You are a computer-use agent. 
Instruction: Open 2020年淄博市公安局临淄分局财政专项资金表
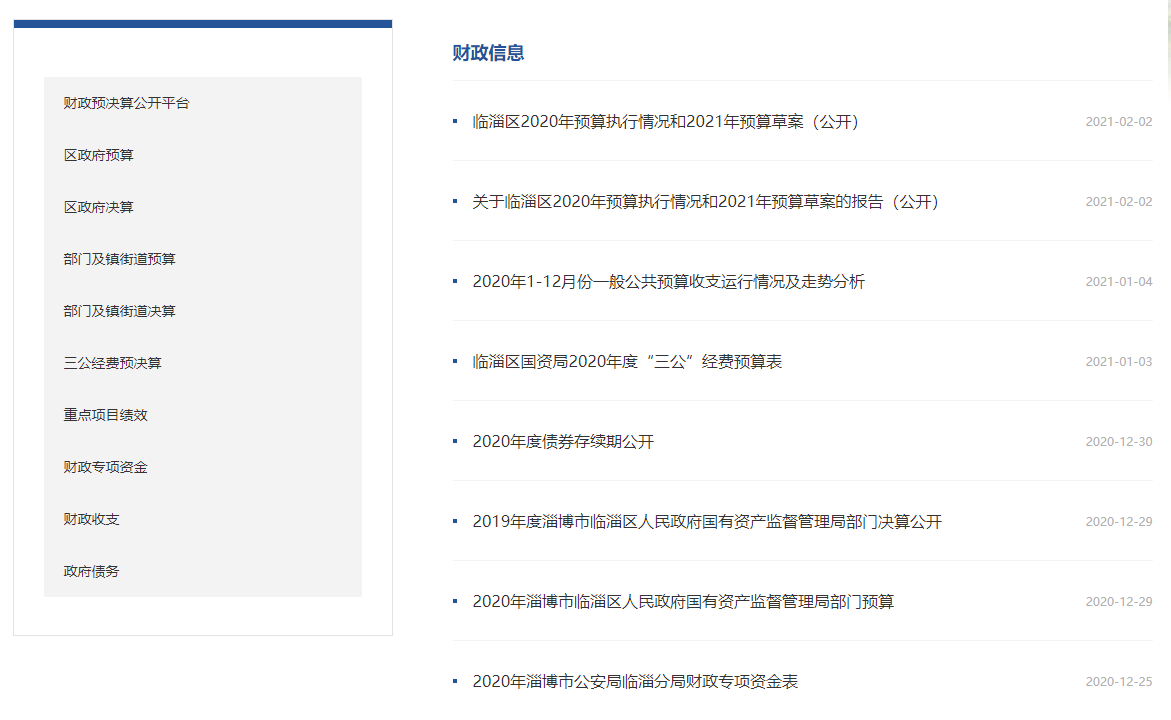point(635,682)
